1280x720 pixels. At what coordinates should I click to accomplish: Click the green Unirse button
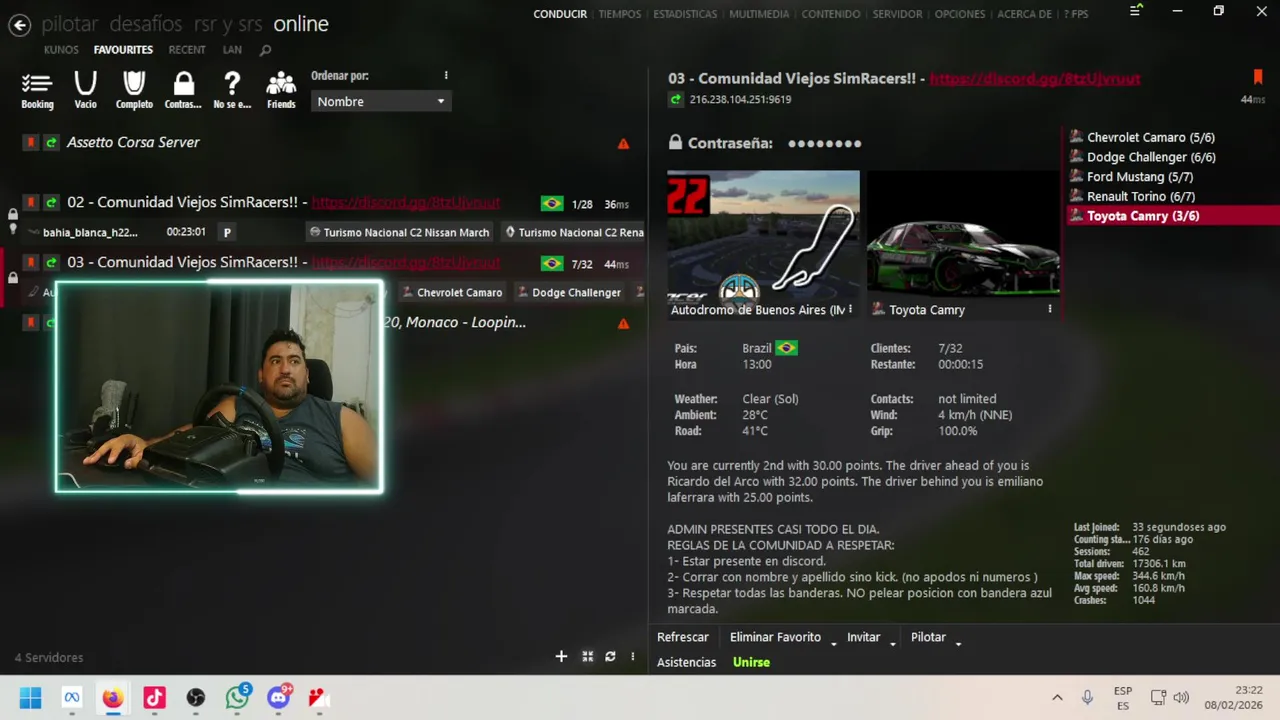751,662
